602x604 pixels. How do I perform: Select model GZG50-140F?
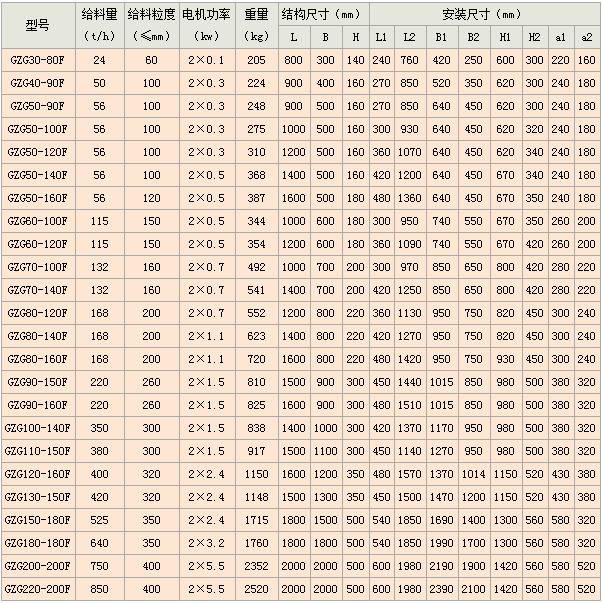(38, 175)
